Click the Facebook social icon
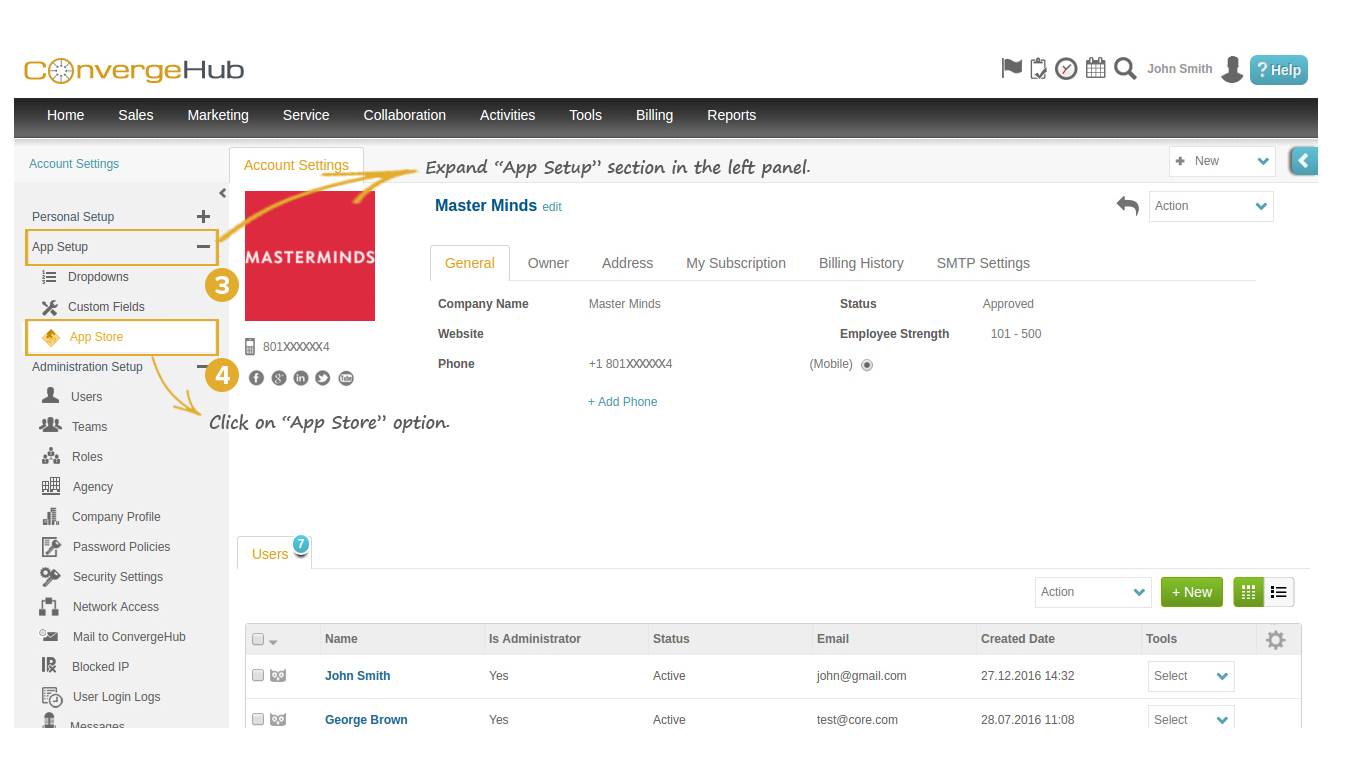Image resolution: width=1349 pixels, height=770 pixels. [256, 378]
